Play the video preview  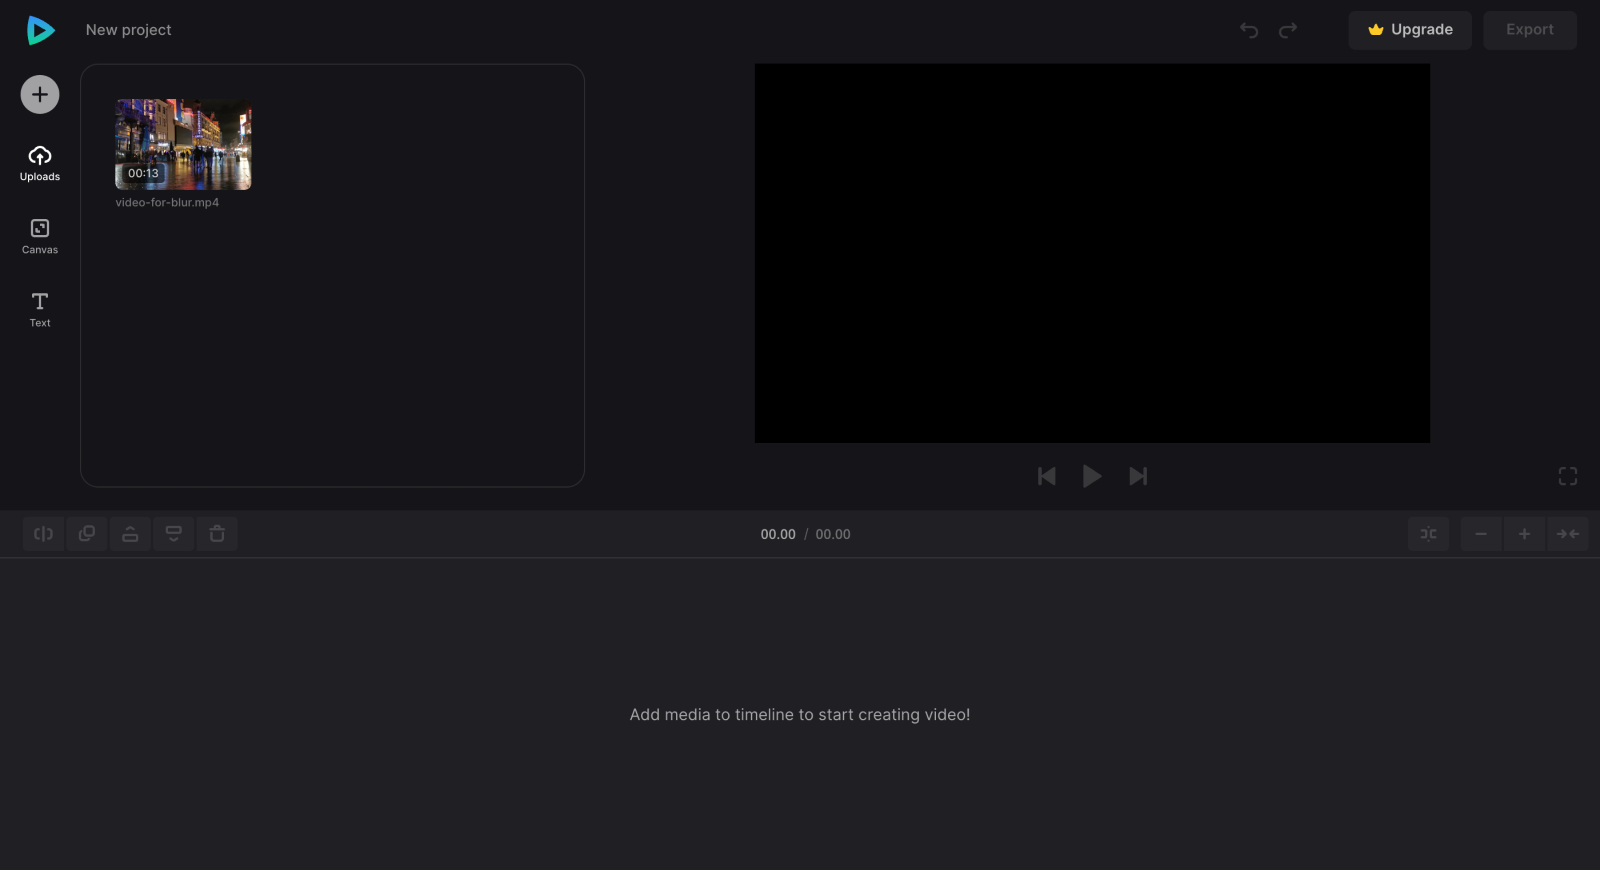click(x=1092, y=476)
